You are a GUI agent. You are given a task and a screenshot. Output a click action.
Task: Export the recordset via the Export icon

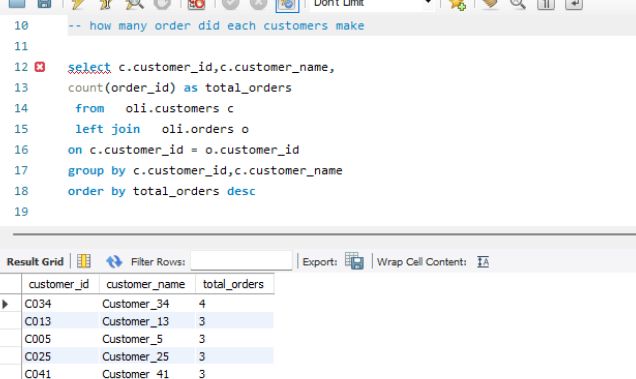tap(354, 261)
